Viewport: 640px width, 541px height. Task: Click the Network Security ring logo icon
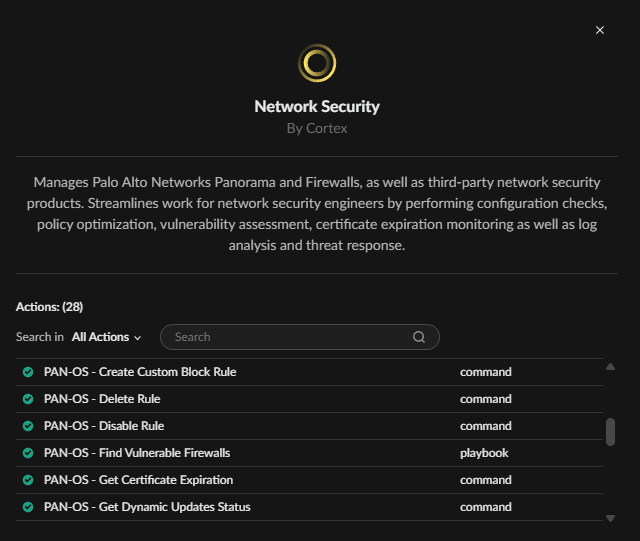317,63
